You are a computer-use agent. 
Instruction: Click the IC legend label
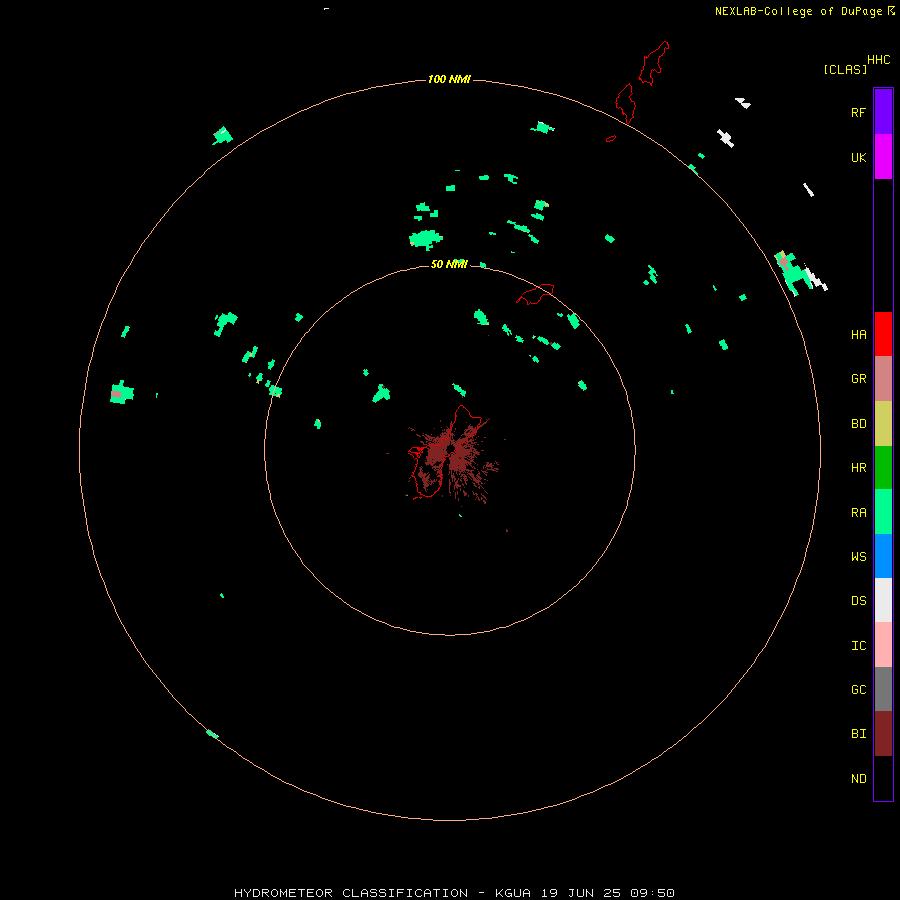(858, 645)
